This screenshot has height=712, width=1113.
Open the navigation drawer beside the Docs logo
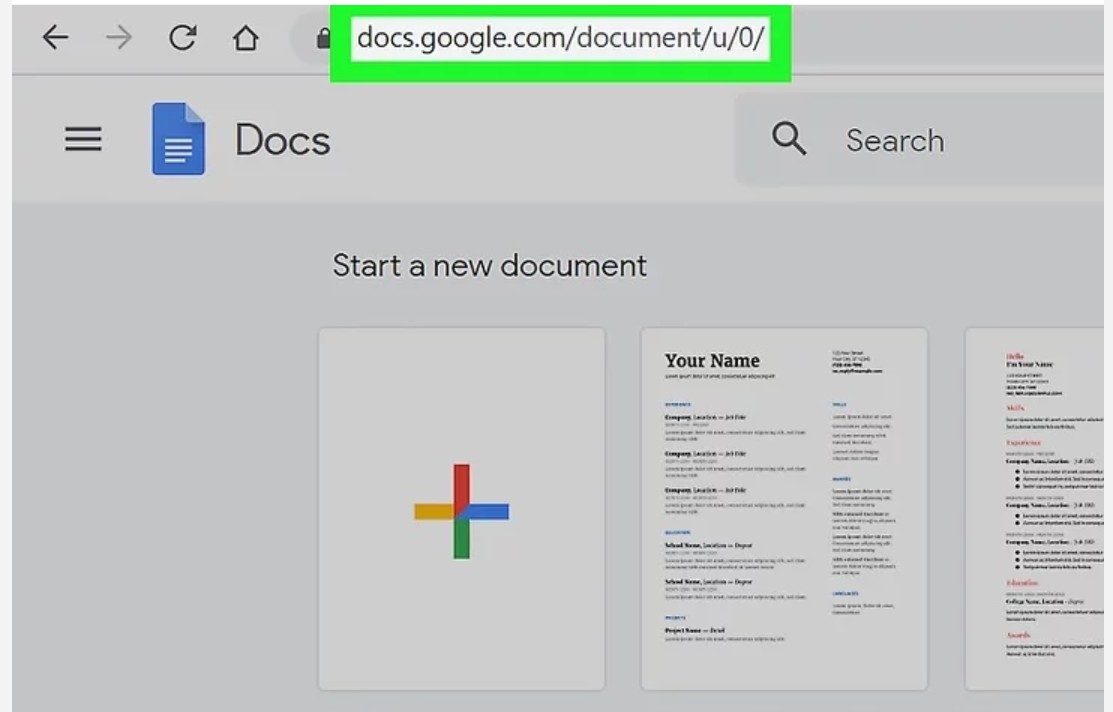click(x=83, y=139)
